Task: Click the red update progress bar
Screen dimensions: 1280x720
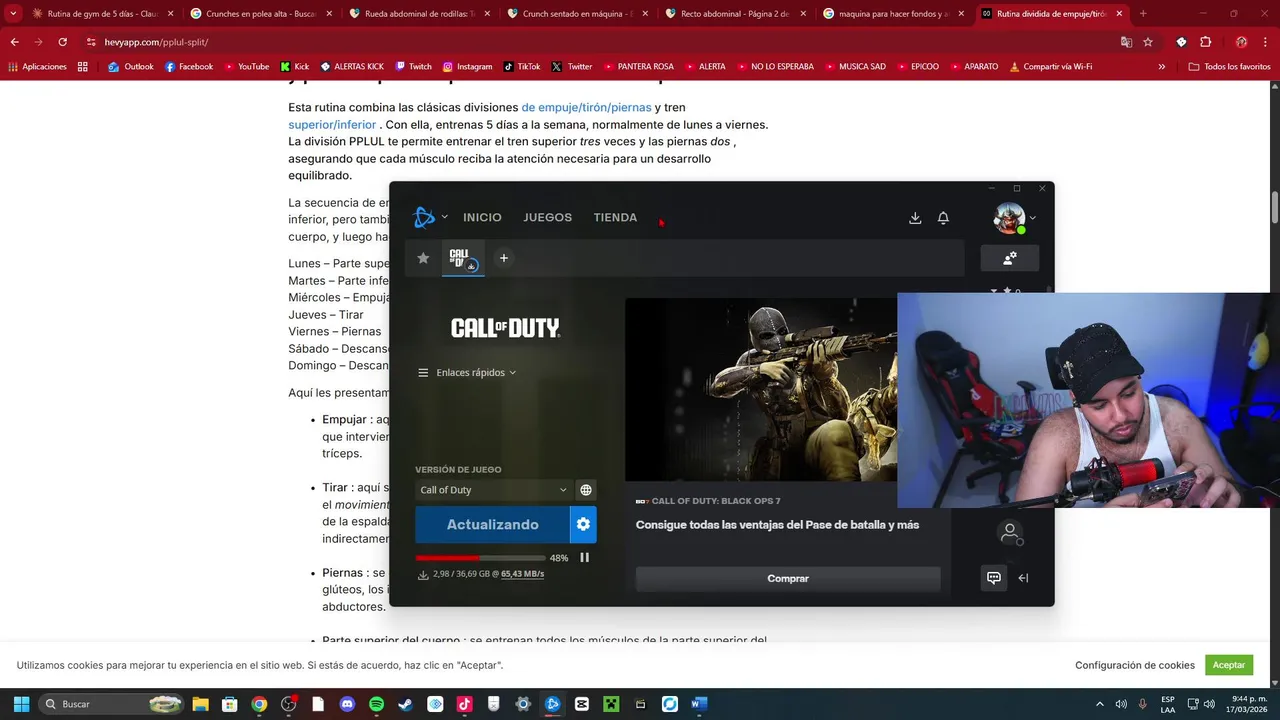Action: point(479,558)
